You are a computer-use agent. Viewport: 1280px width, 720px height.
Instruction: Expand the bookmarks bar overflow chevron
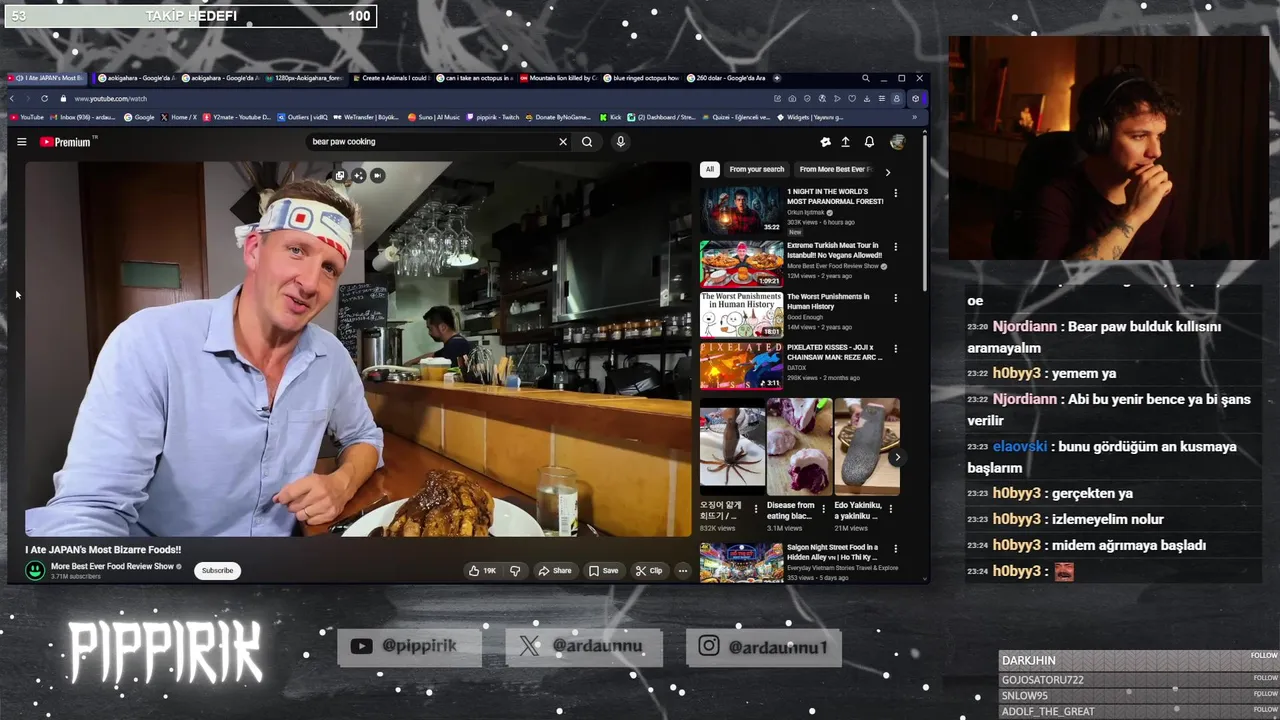point(913,117)
